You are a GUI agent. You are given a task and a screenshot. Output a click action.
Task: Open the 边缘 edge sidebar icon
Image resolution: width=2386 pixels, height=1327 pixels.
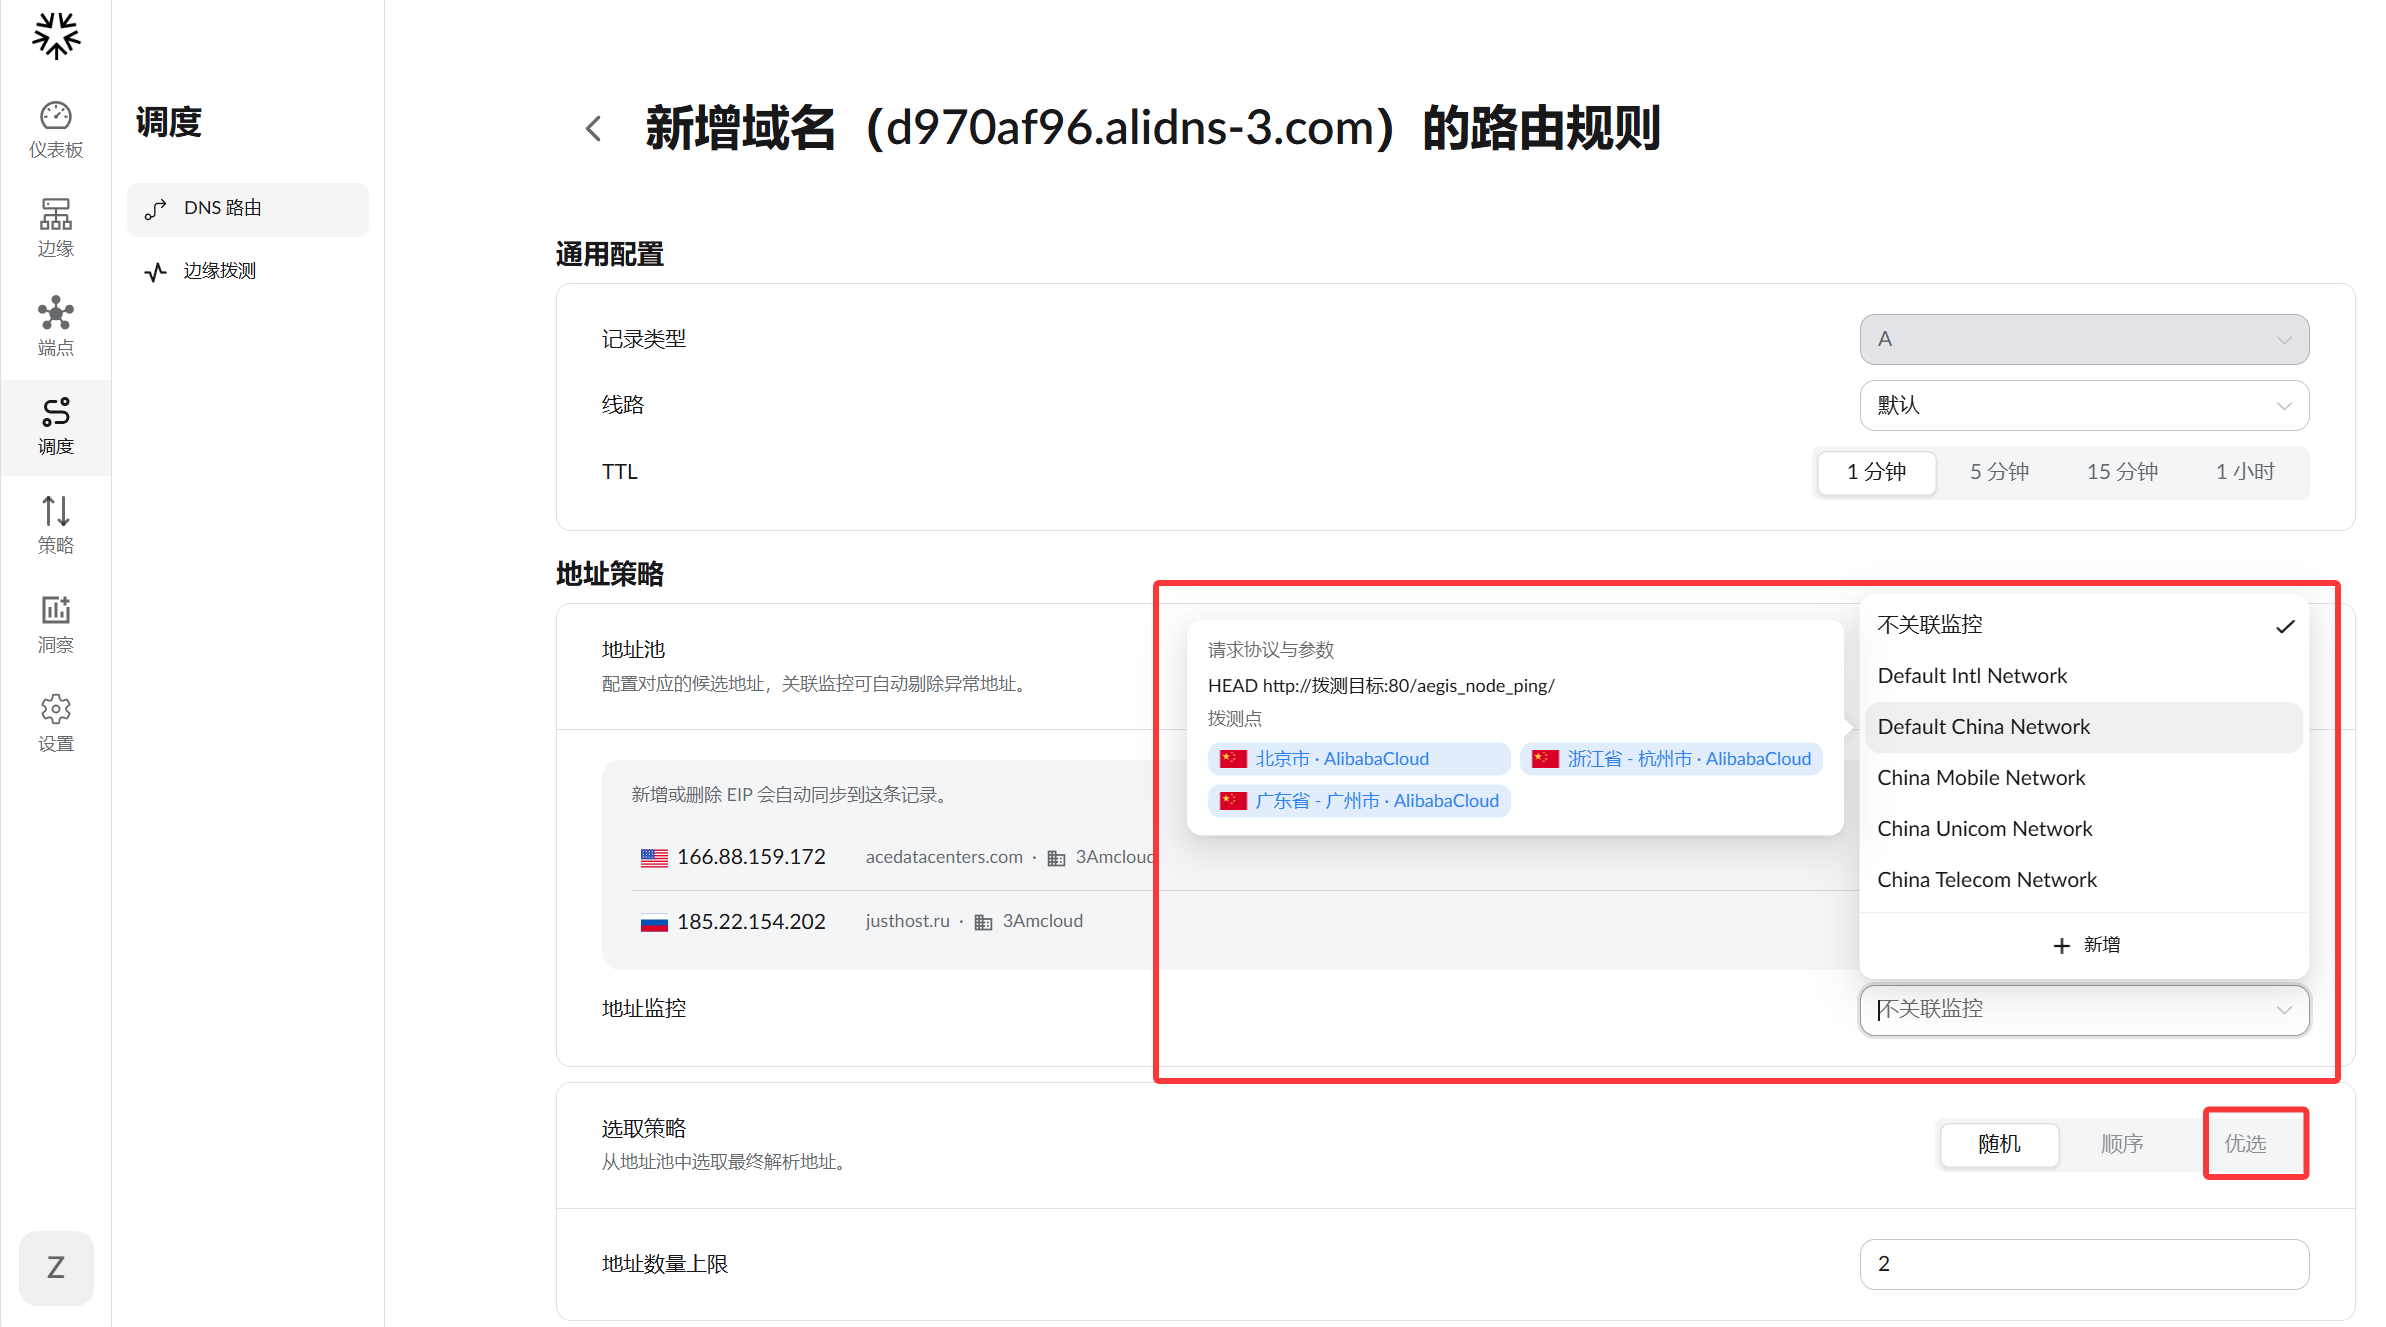tap(56, 228)
